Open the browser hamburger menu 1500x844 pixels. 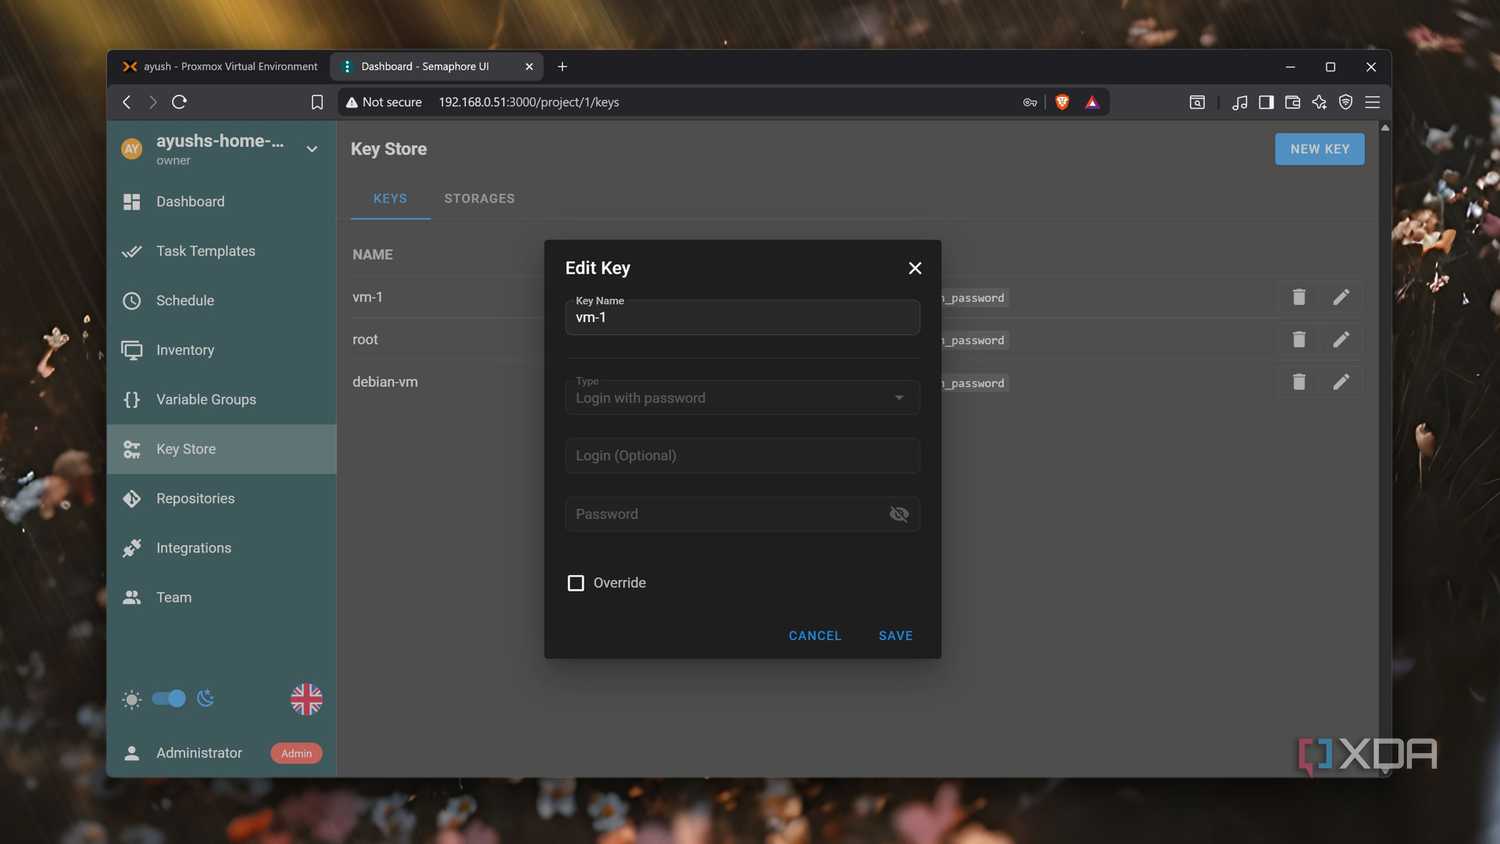(x=1373, y=102)
